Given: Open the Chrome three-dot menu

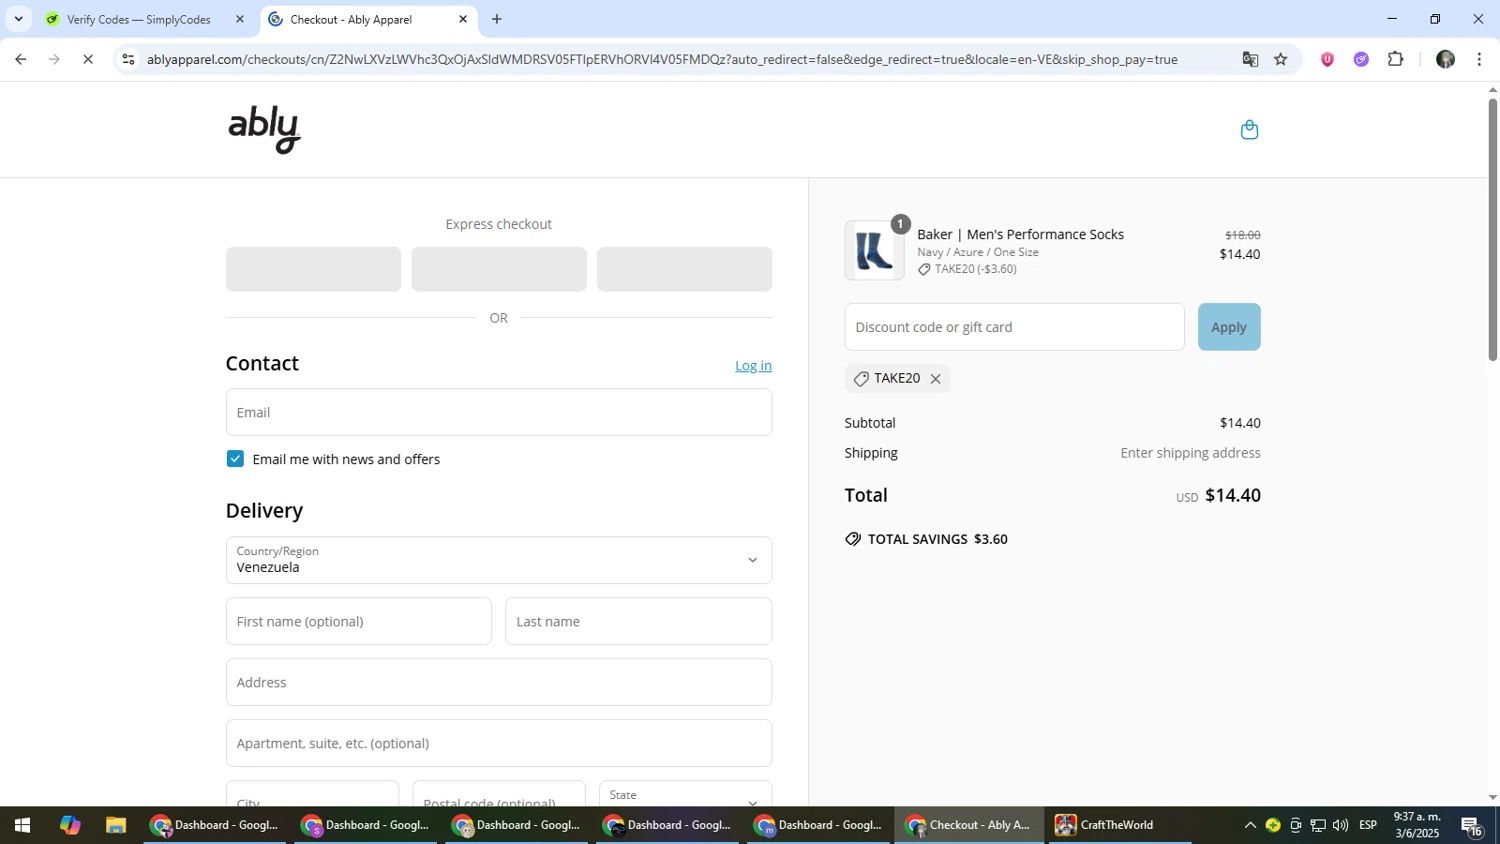Looking at the screenshot, I should click(1479, 59).
